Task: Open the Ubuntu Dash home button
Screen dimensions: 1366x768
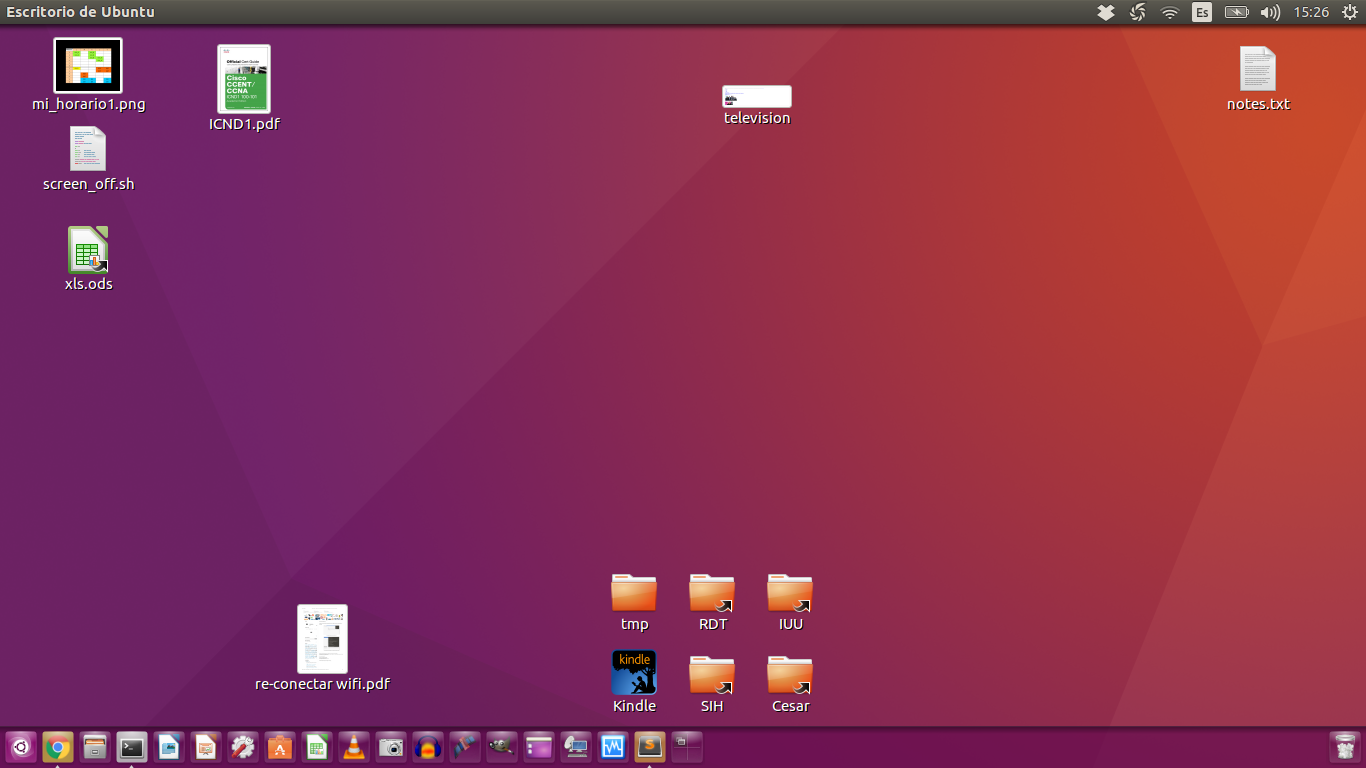Action: tap(22, 747)
